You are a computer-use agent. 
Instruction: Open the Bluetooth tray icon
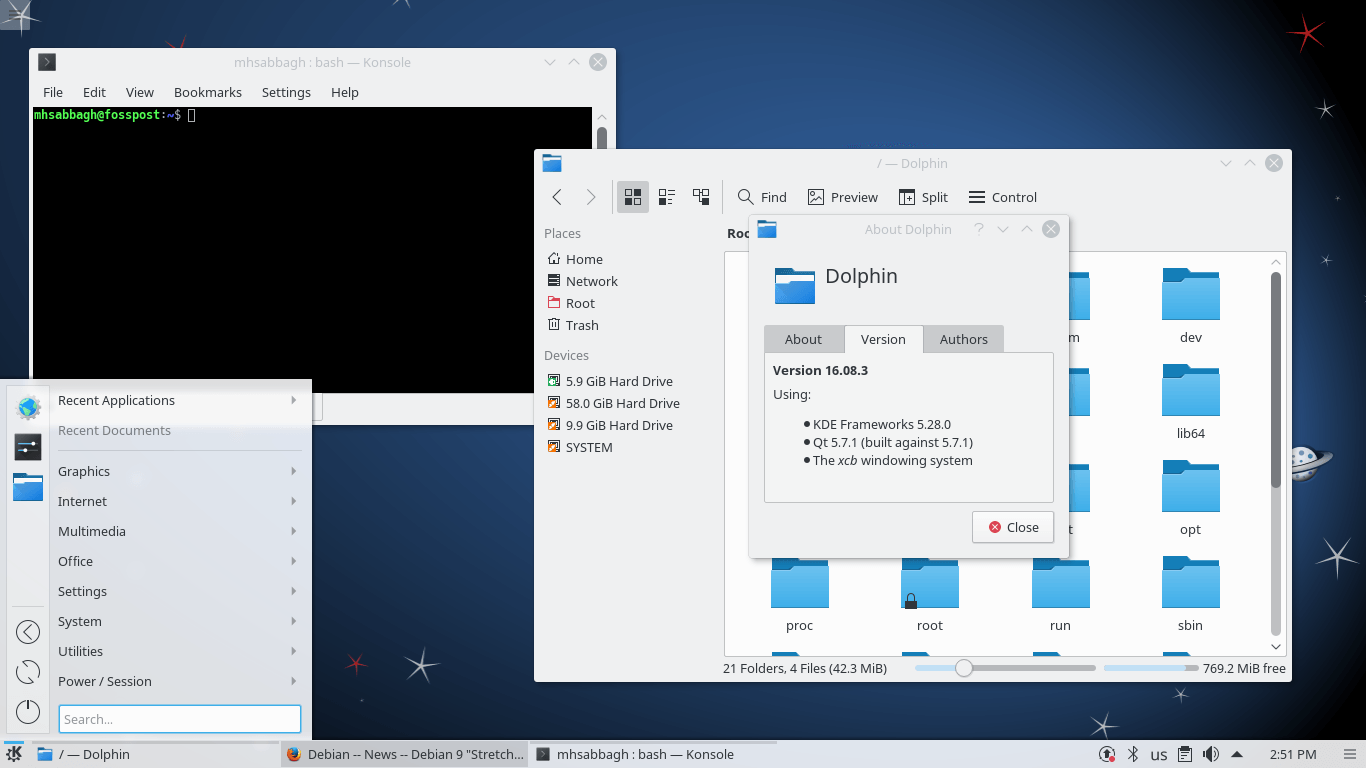(1133, 754)
